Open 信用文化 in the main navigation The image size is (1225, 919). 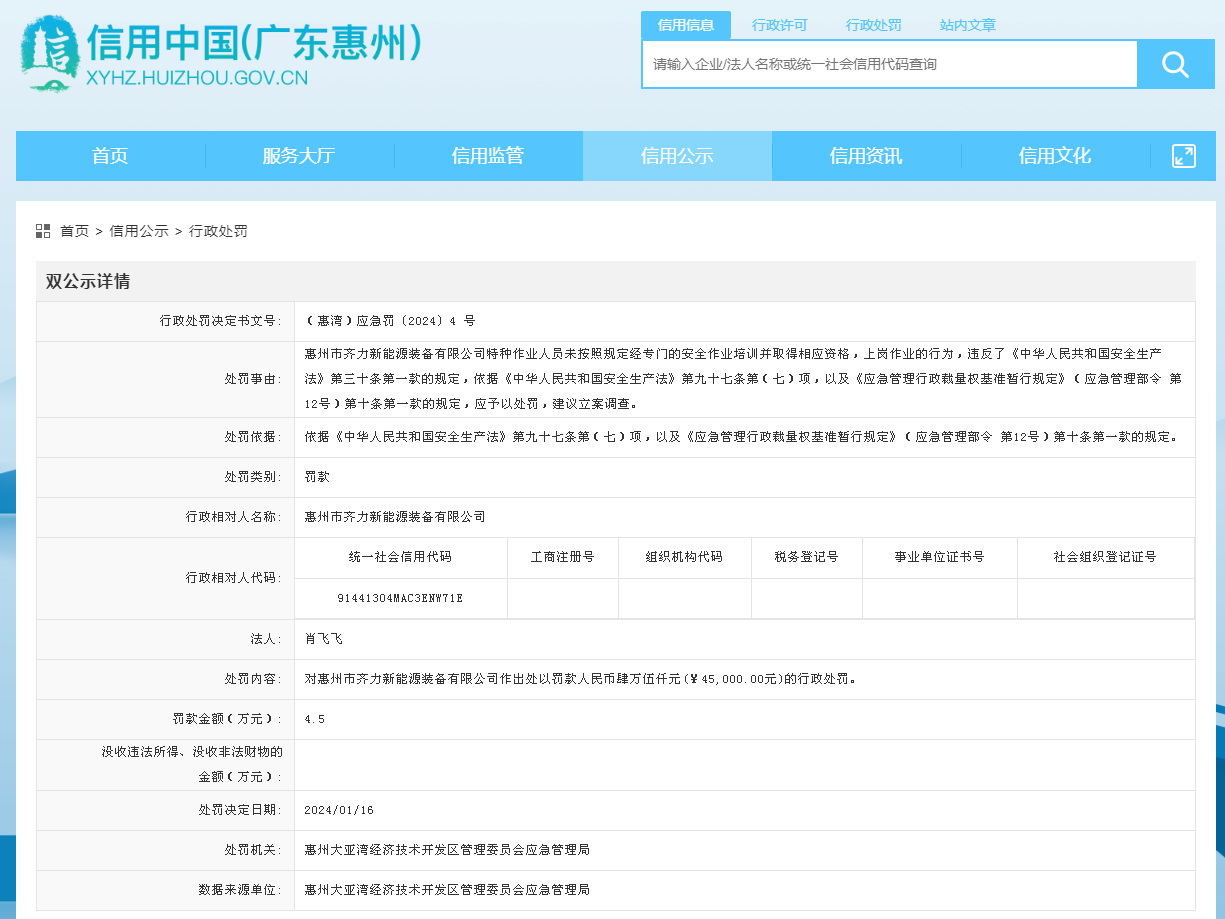[1055, 156]
